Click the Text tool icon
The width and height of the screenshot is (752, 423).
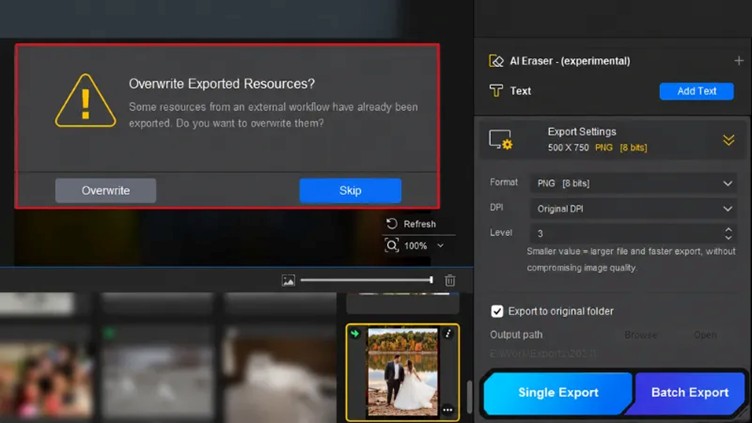pyautogui.click(x=496, y=91)
